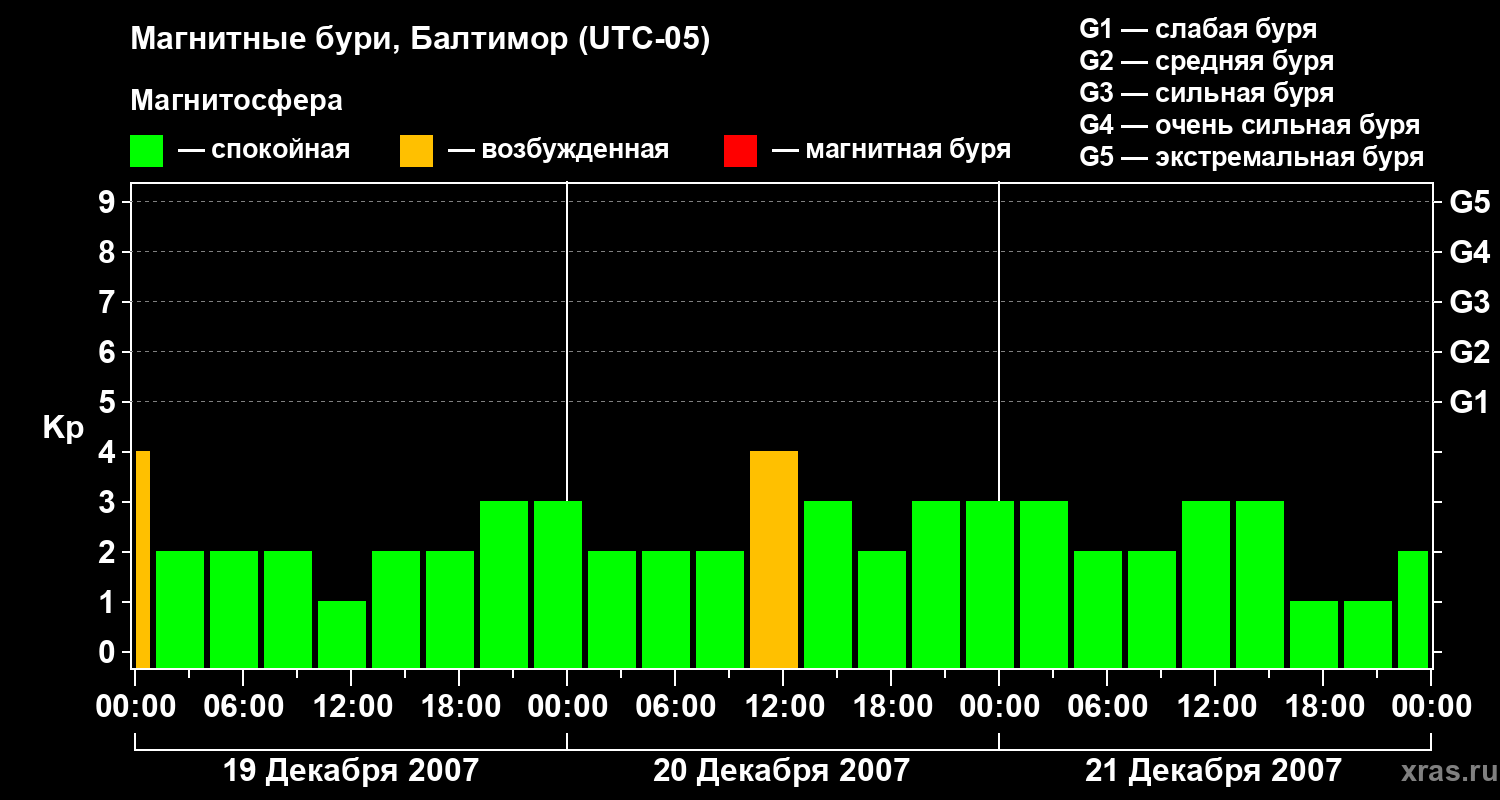Click the '2' value on Kp axis
The height and width of the screenshot is (800, 1500).
[x=108, y=552]
